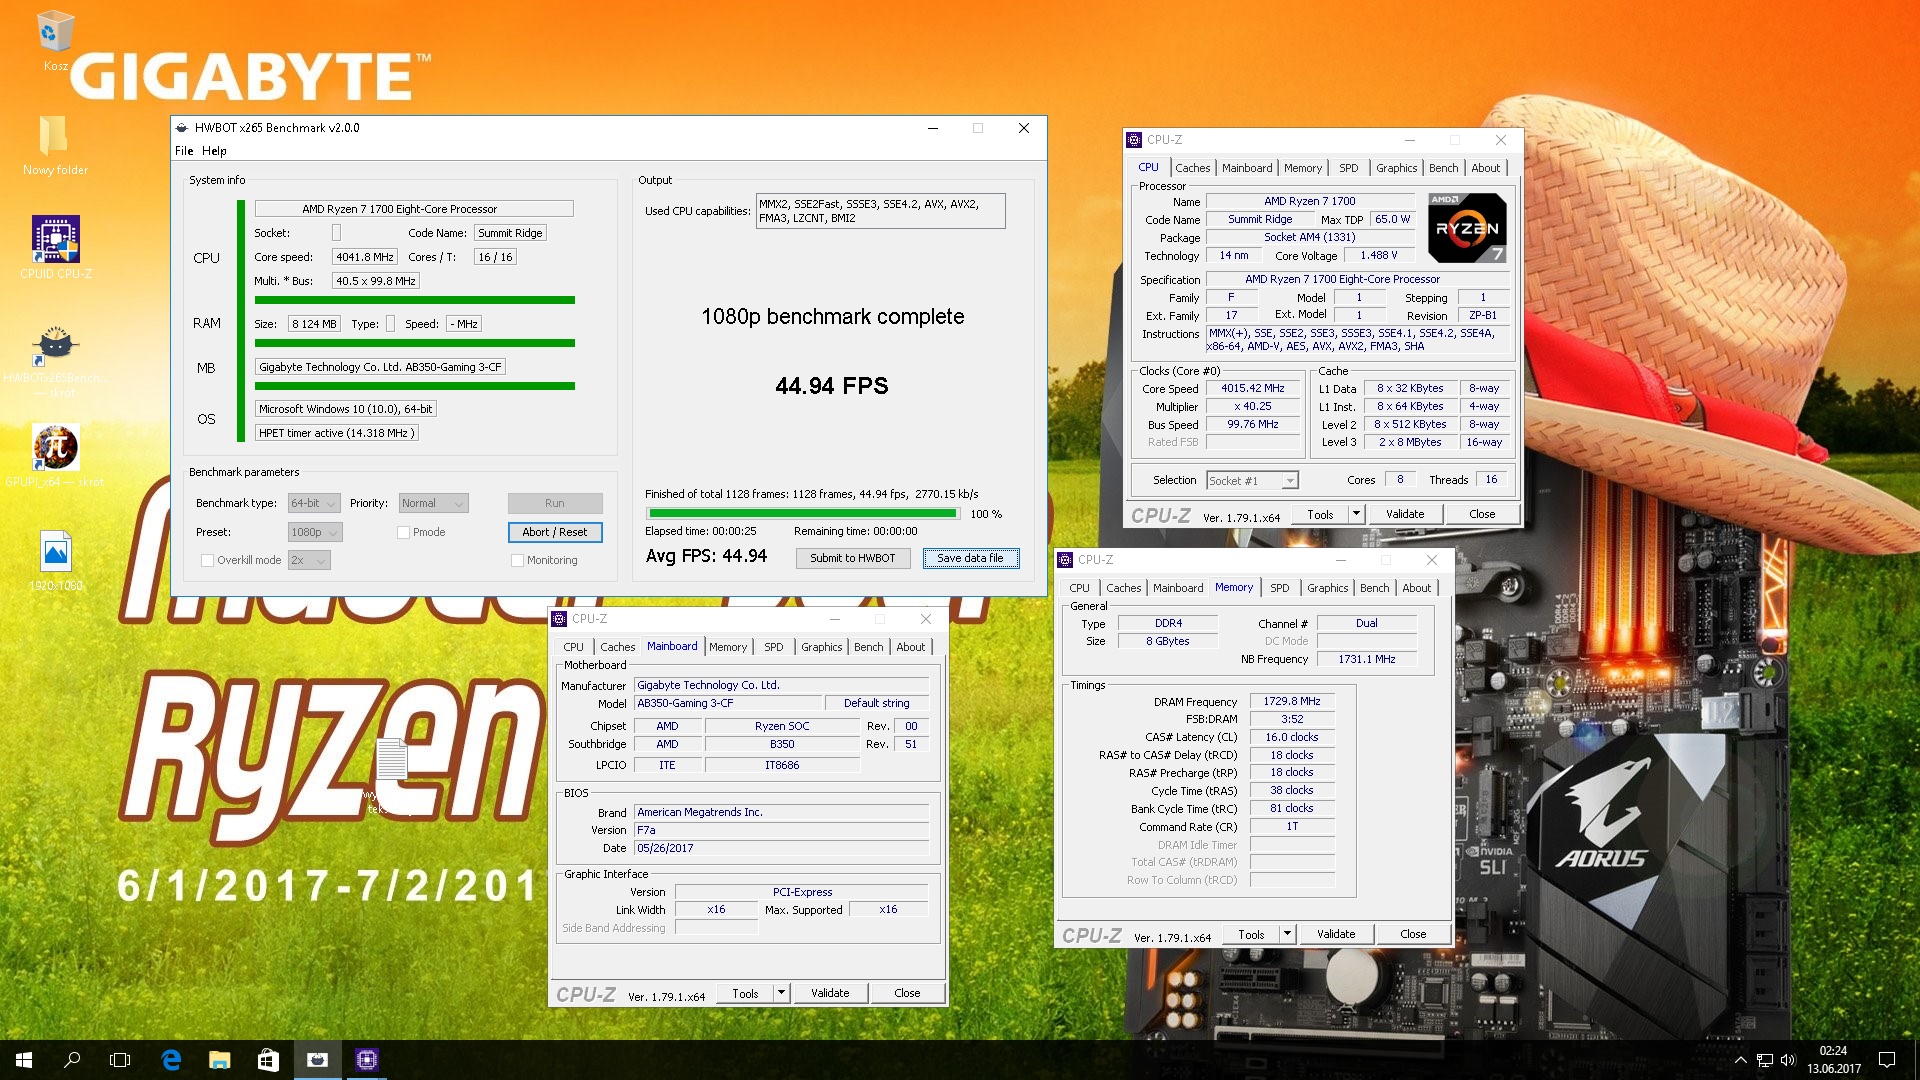This screenshot has width=1920, height=1080.
Task: Open the Windows Start menu
Action: coord(24,1060)
